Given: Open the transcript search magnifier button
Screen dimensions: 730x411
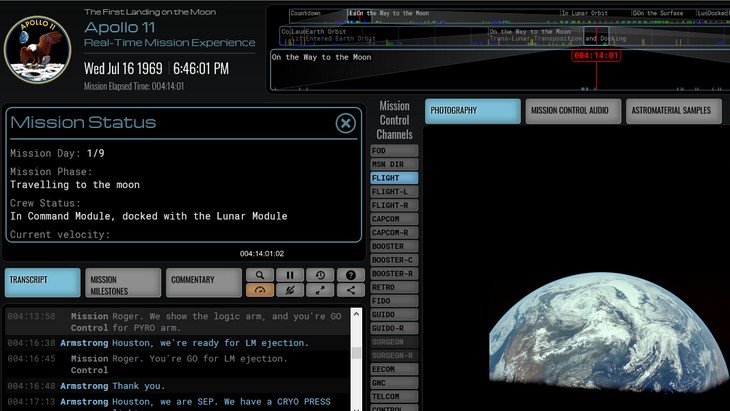Looking at the screenshot, I should point(260,275).
